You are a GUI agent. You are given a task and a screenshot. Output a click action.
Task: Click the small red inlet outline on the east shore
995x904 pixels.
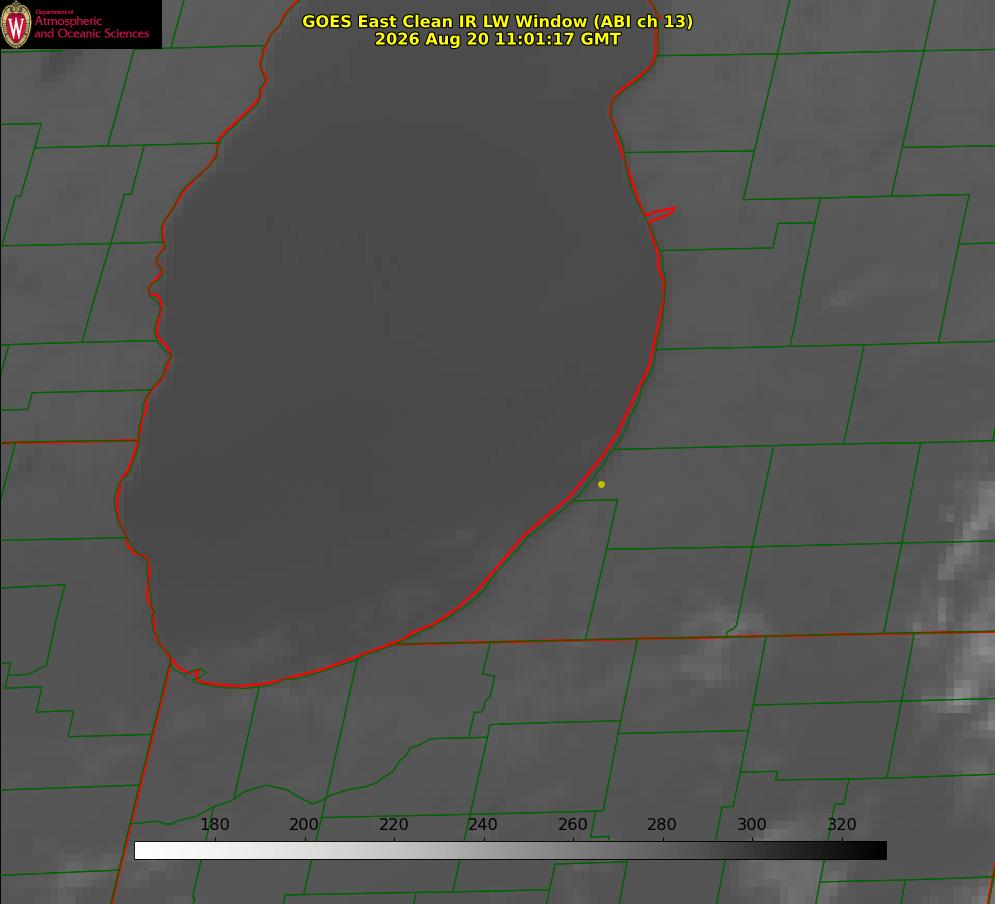(660, 214)
